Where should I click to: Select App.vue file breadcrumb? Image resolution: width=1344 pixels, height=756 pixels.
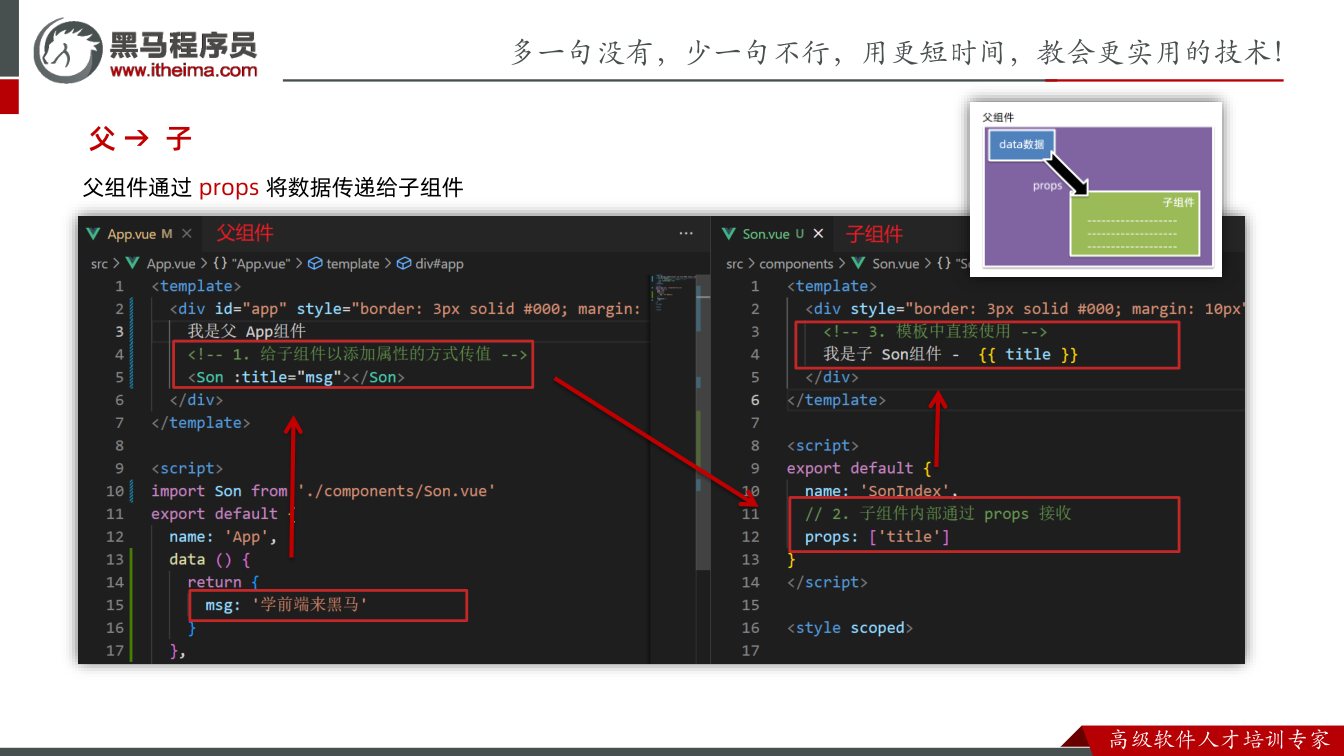pos(171,264)
